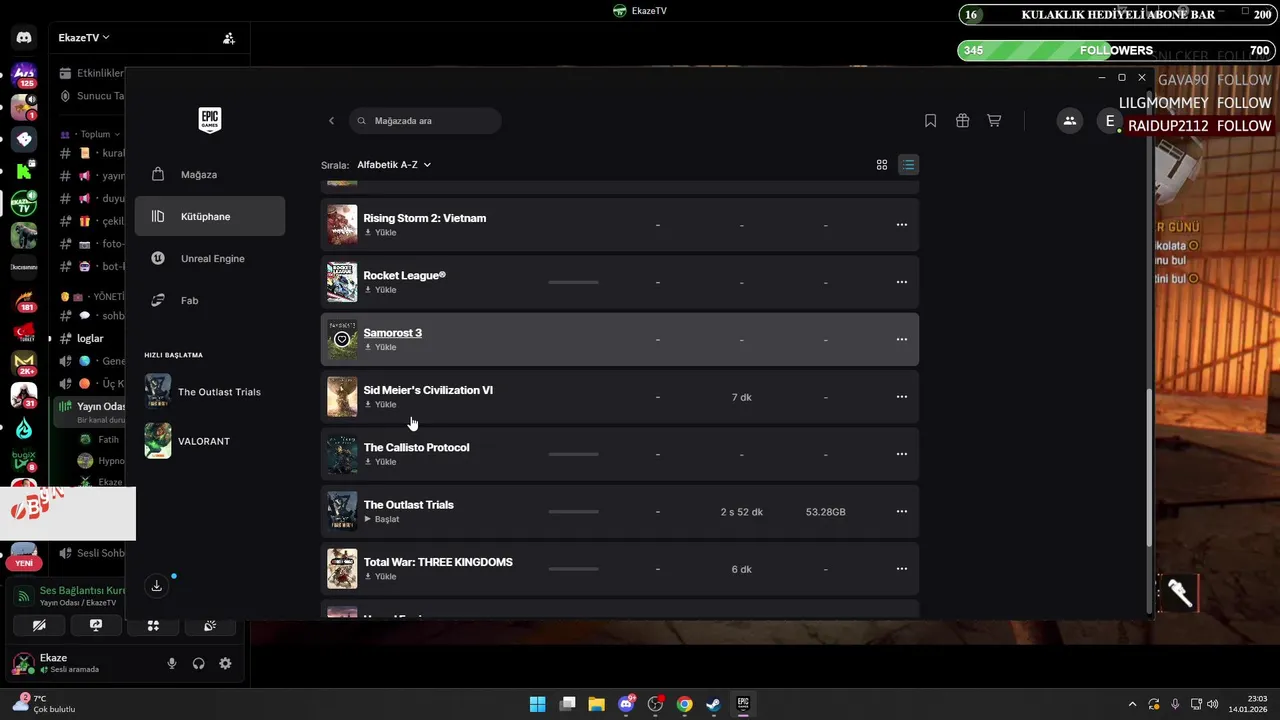Deafen with headphones icon in Discord

click(199, 663)
